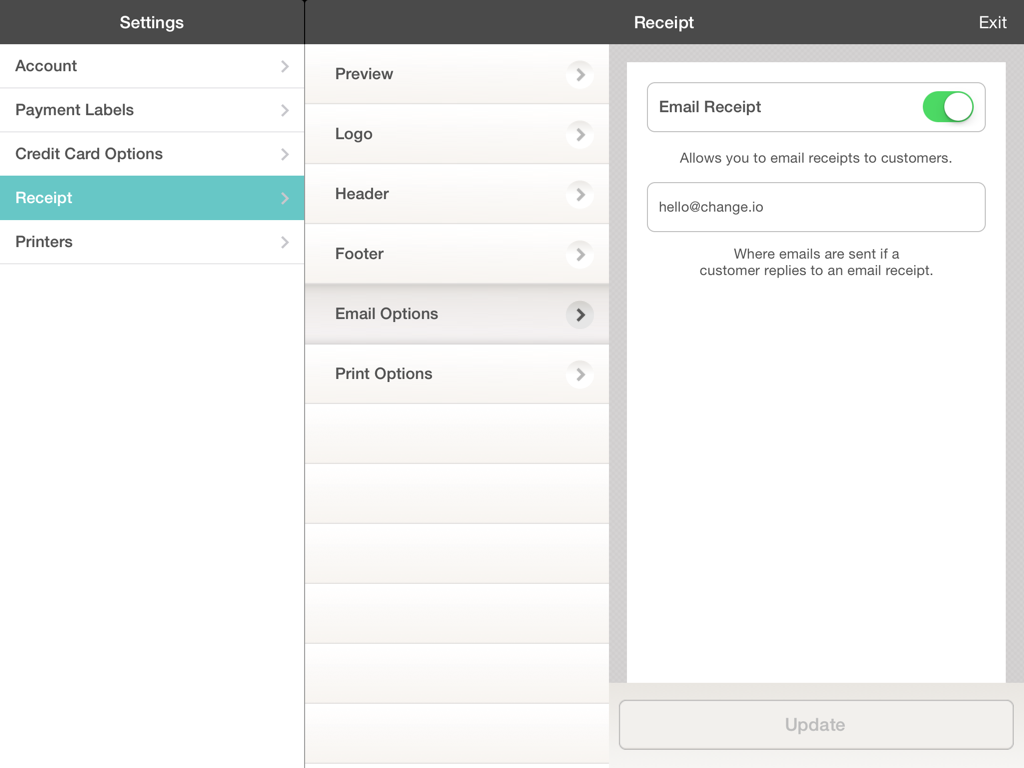
Task: Click the round arrow icon beside Email Options
Action: [x=580, y=315]
